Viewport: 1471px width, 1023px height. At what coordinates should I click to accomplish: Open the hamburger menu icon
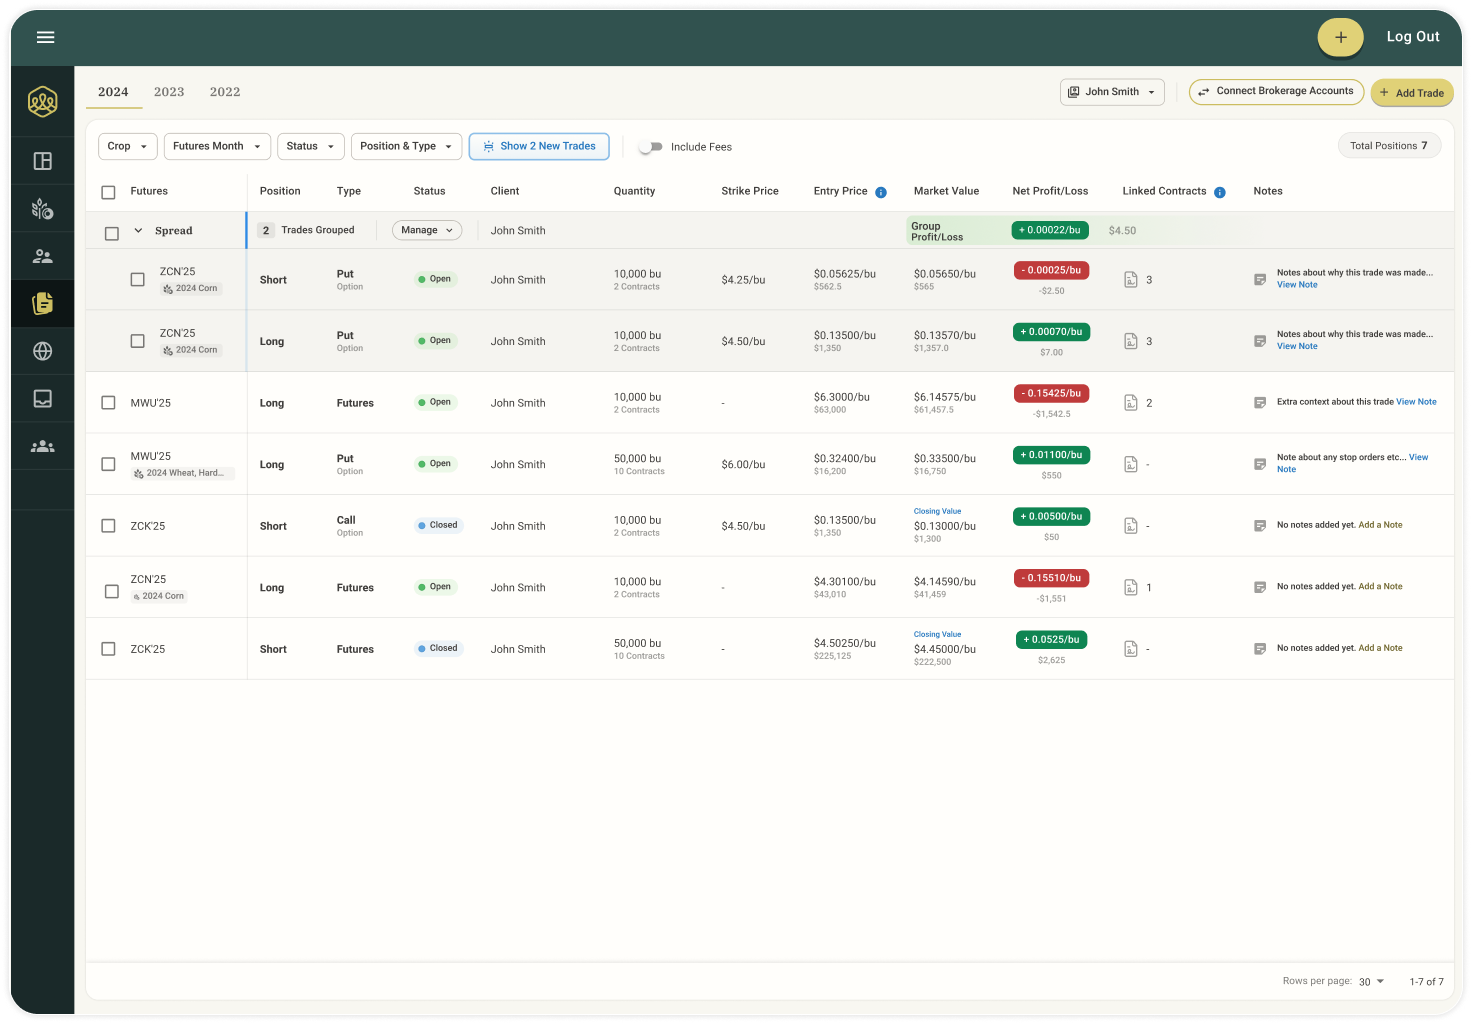pyautogui.click(x=45, y=37)
